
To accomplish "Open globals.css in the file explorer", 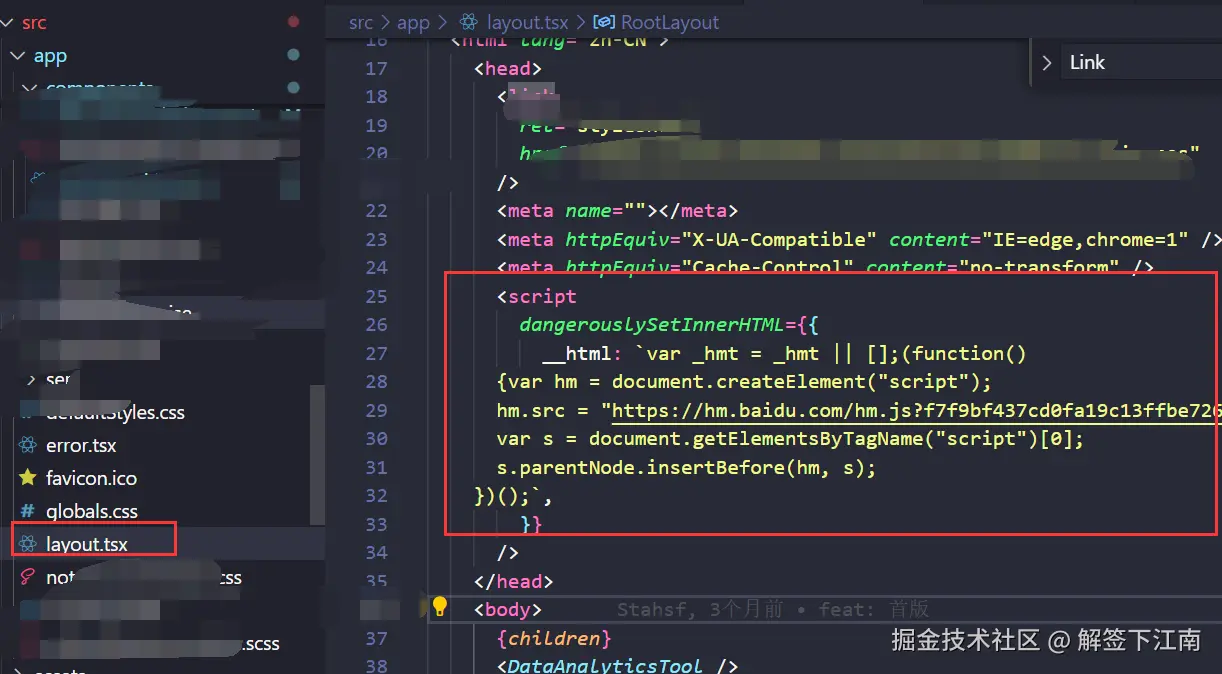I will point(92,511).
